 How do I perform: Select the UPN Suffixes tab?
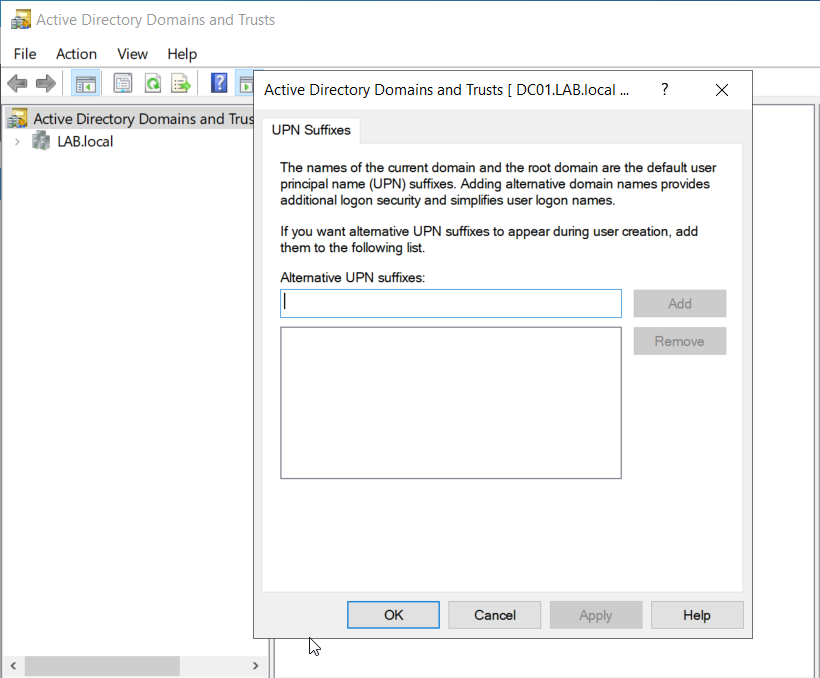coord(311,130)
